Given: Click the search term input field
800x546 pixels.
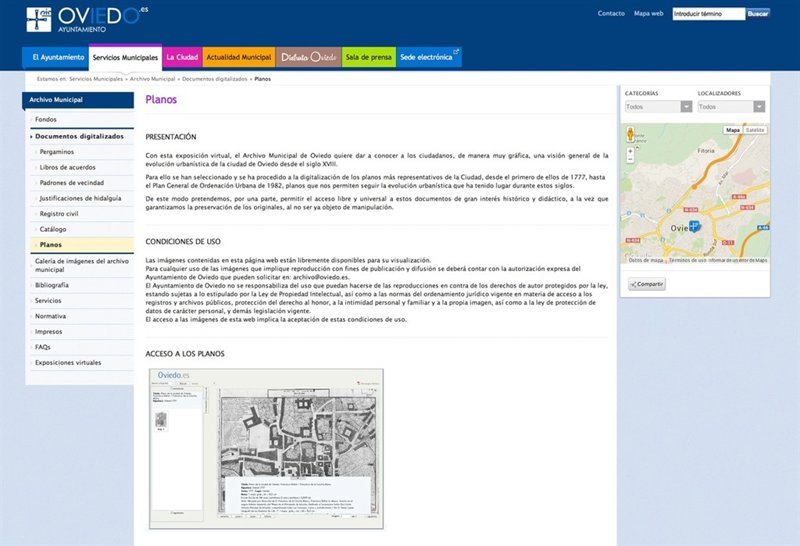Looking at the screenshot, I should 708,14.
